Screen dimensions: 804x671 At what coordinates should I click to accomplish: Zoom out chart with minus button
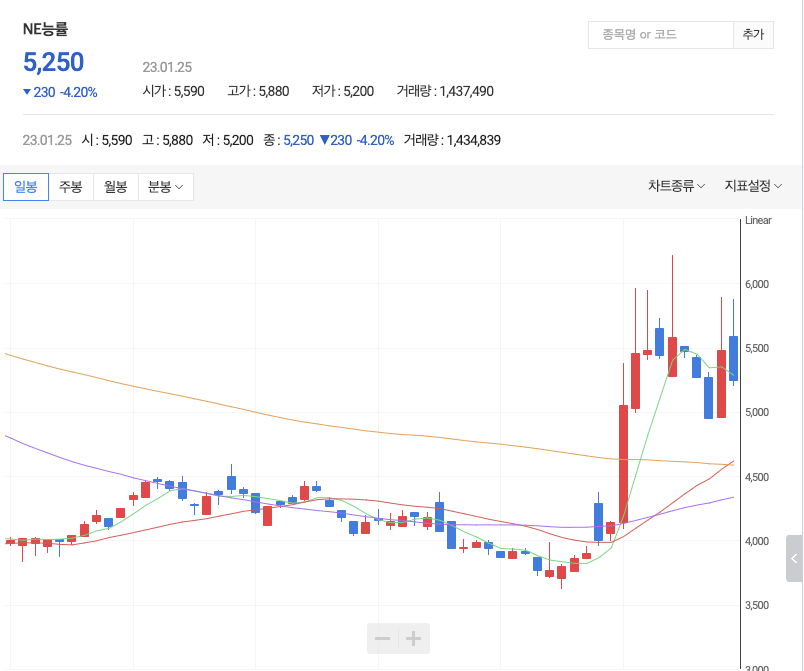[x=383, y=638]
